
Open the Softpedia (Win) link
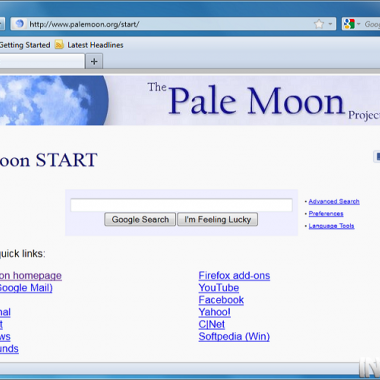tap(234, 336)
